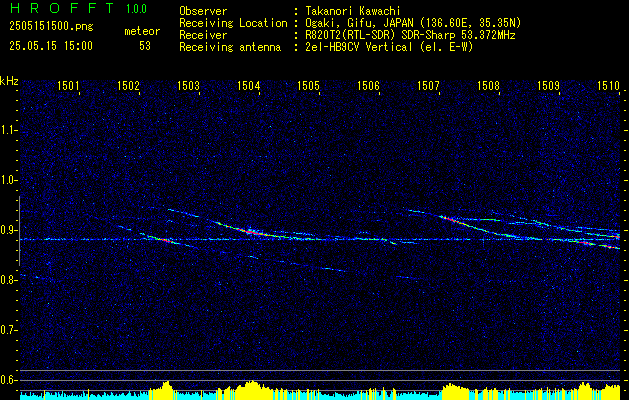Select the location text Ogaki, Gifu, JAPAN
Viewport: 629px width, 400px height.
pyautogui.click(x=359, y=23)
